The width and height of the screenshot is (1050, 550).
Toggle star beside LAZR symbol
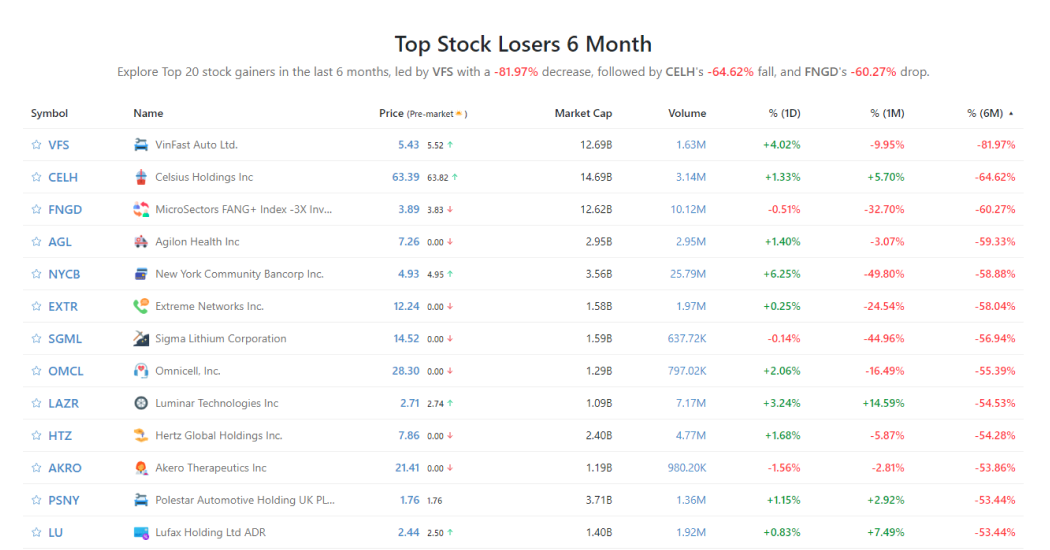coord(36,403)
